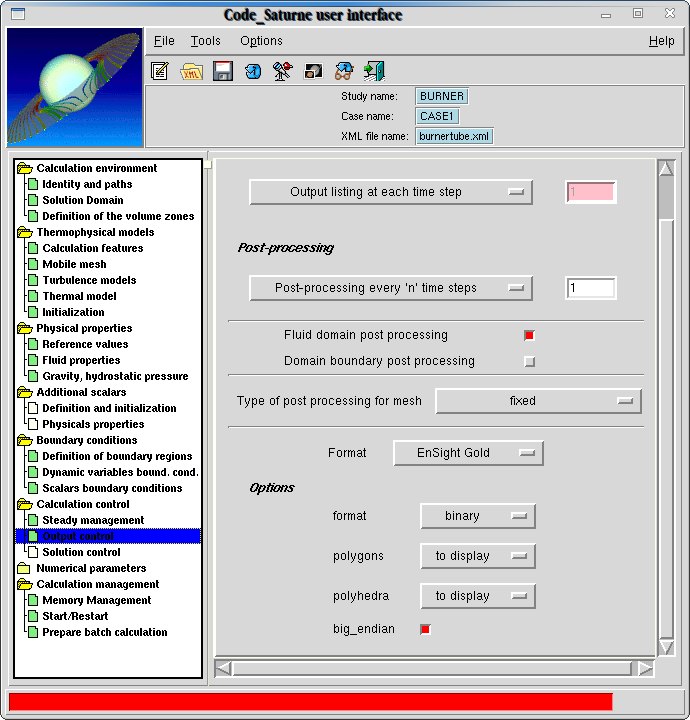Collapse the Calculation control folder
The image size is (690, 720).
(x=25, y=504)
